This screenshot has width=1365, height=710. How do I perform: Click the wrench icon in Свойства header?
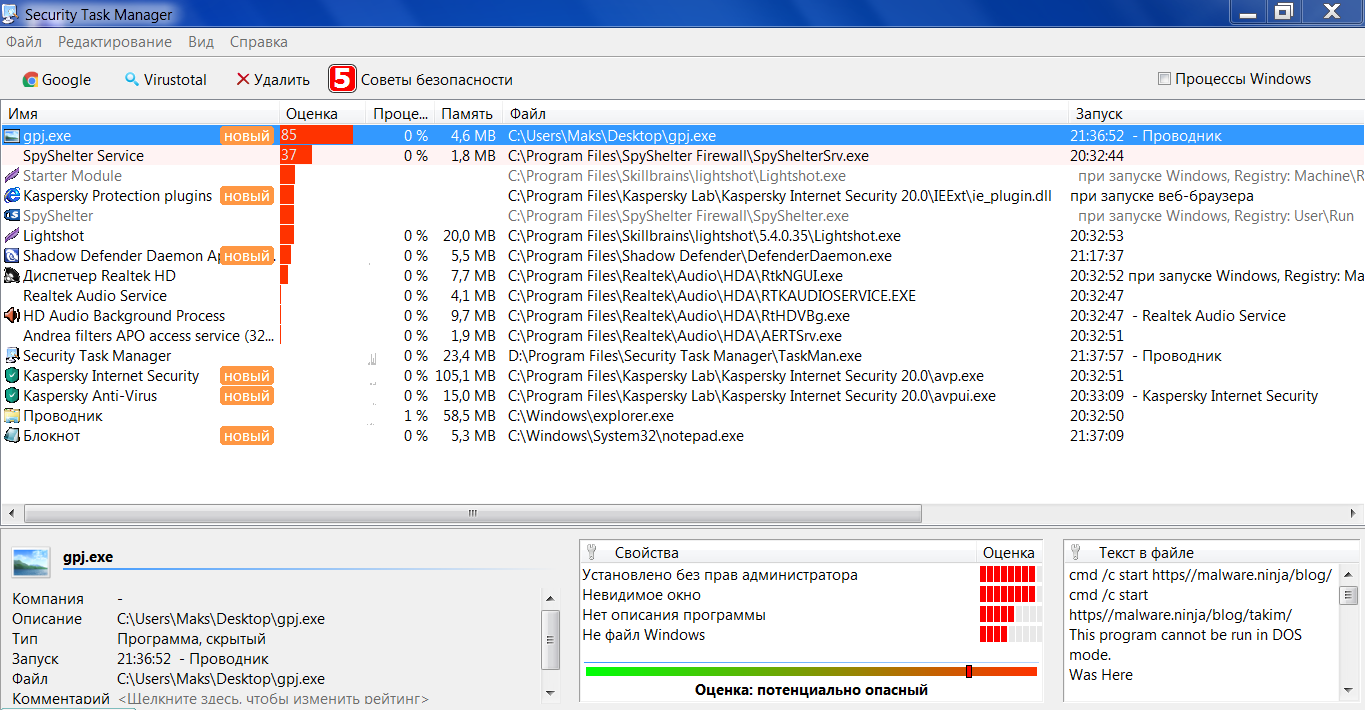click(x=591, y=552)
